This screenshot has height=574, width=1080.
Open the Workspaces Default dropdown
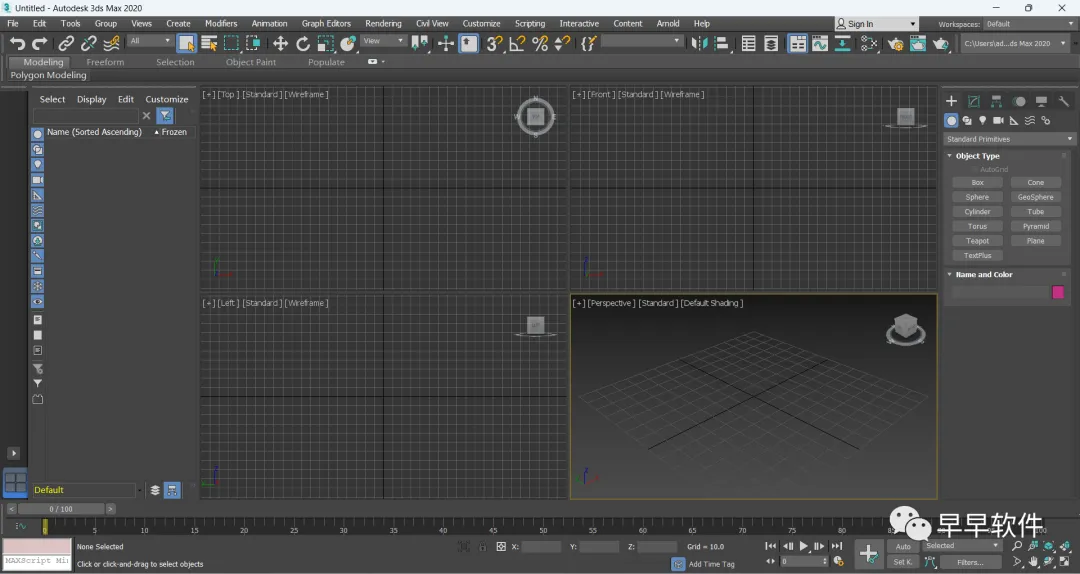(1029, 24)
